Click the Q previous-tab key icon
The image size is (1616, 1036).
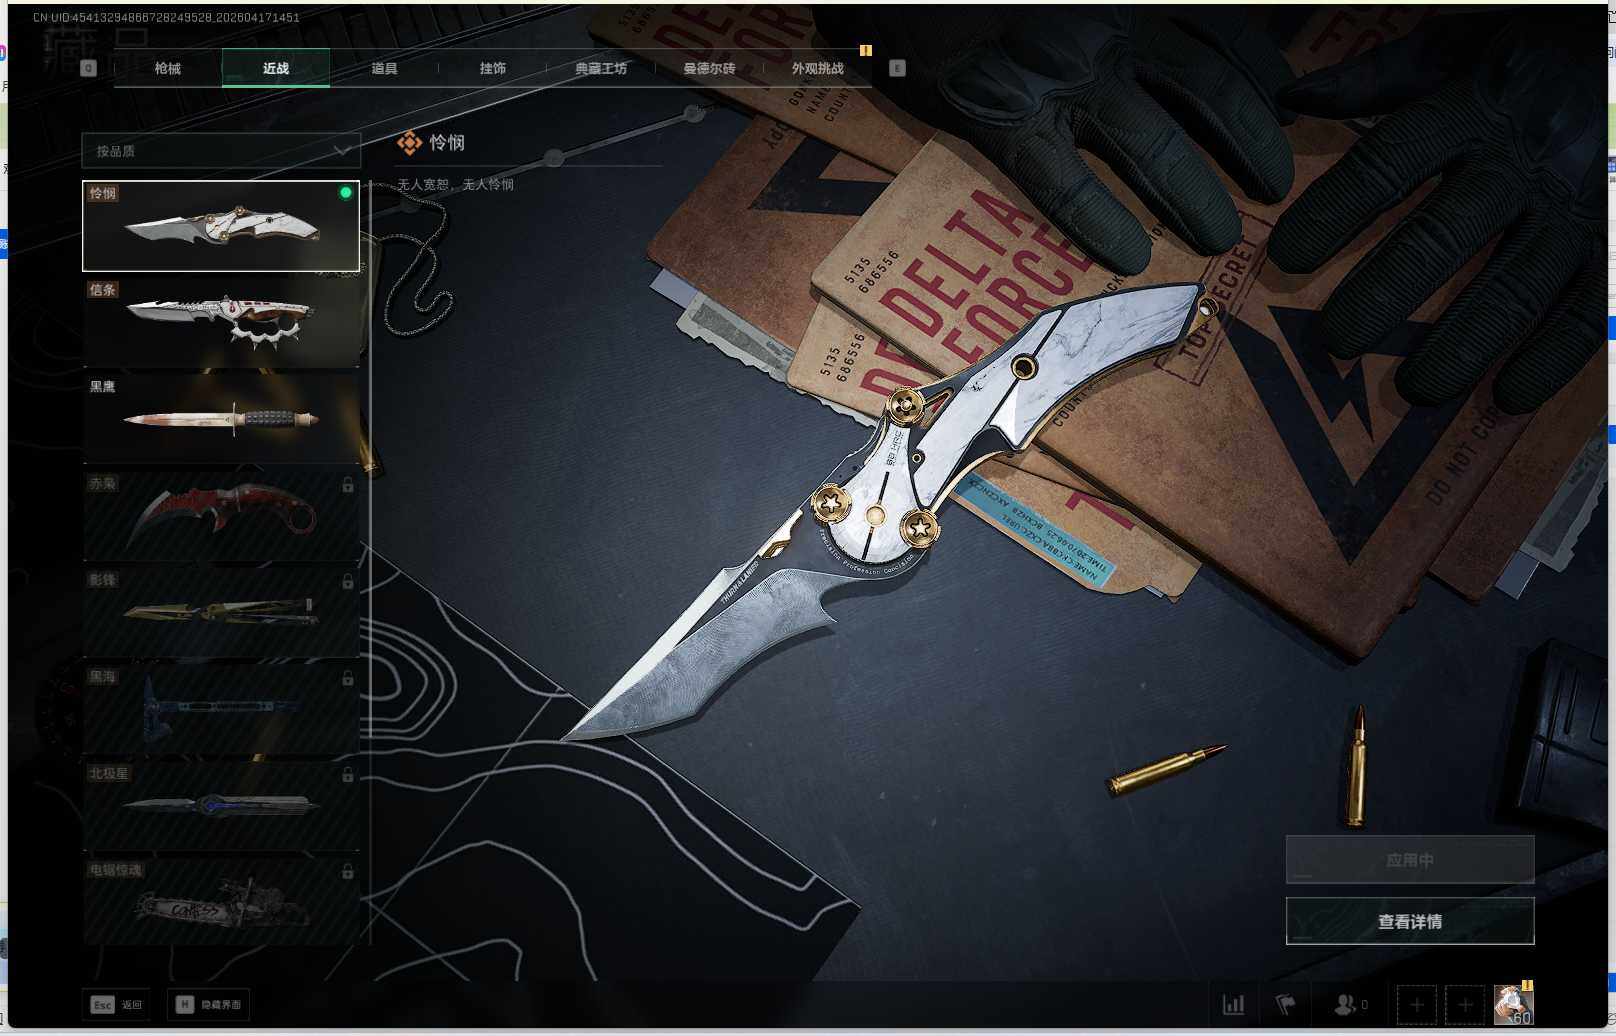click(x=89, y=68)
